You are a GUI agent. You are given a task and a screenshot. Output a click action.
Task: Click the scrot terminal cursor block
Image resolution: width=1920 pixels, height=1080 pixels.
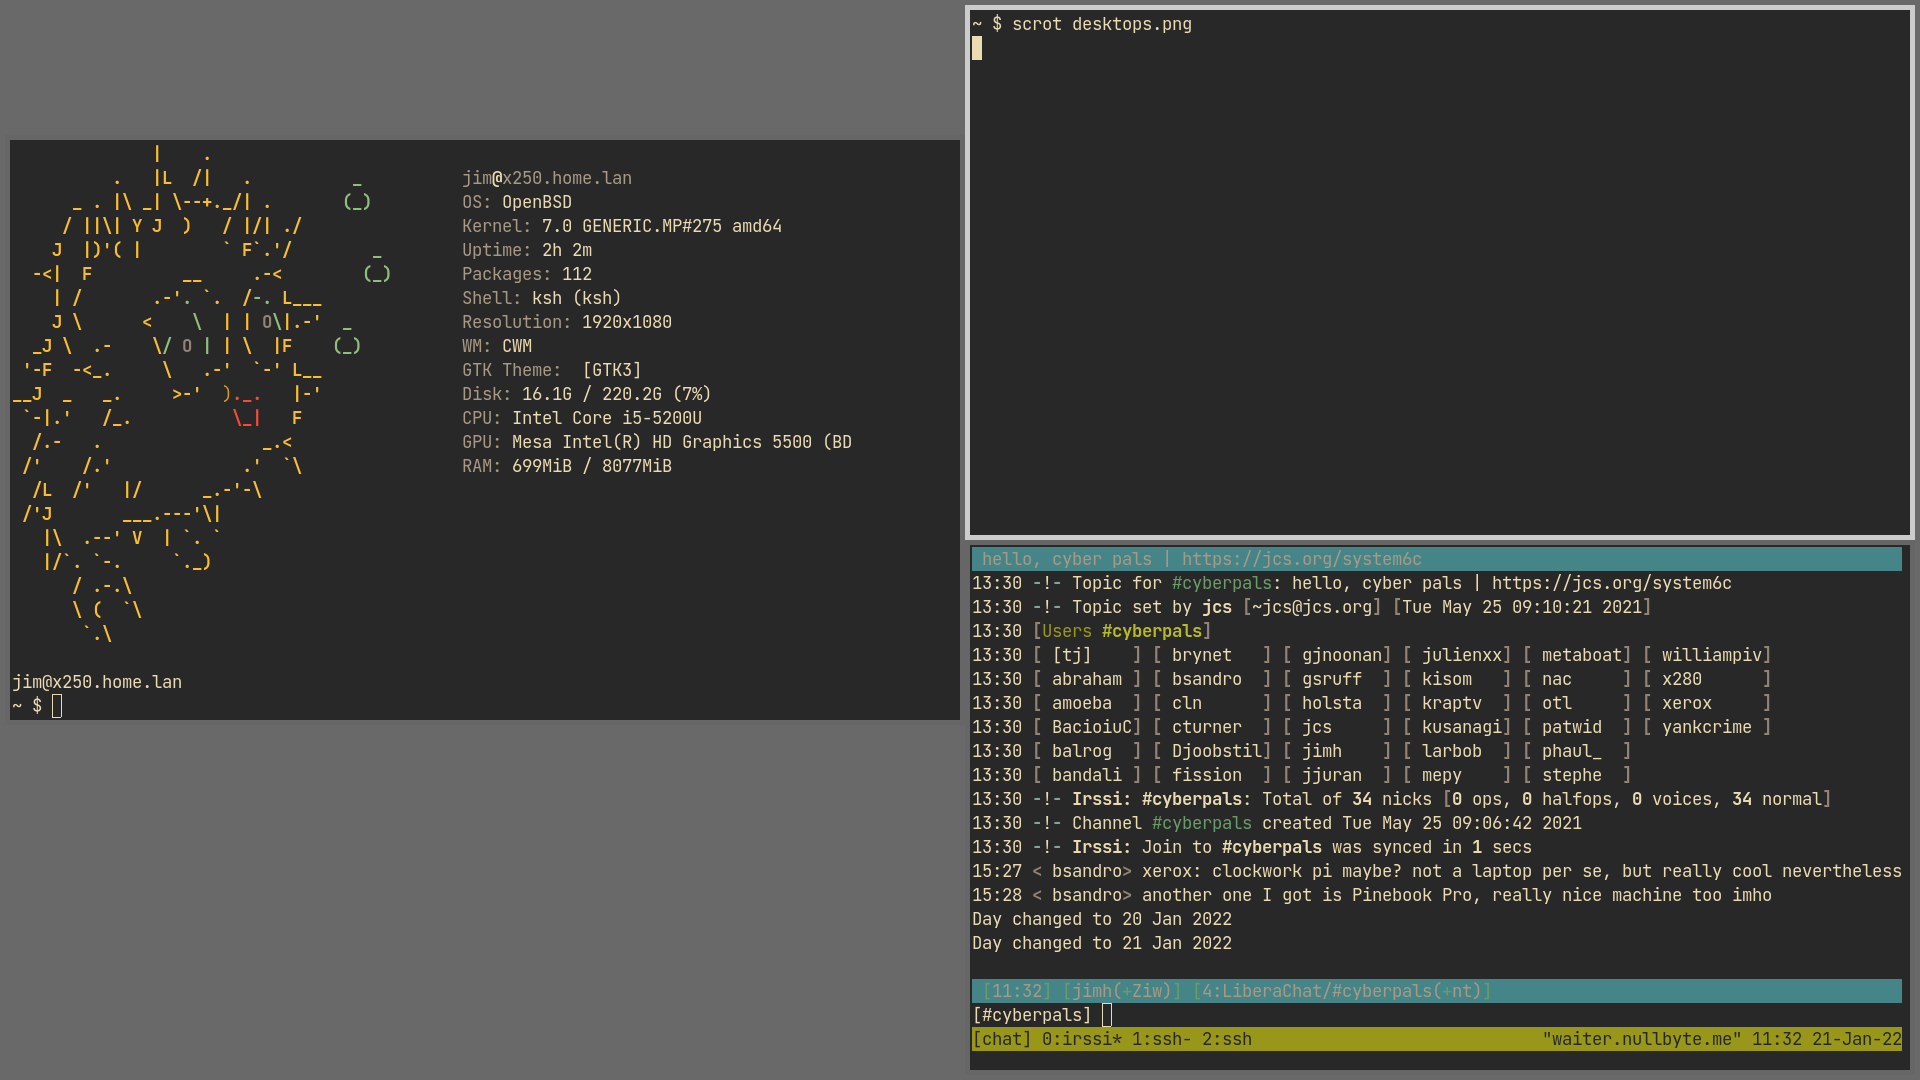click(x=977, y=48)
